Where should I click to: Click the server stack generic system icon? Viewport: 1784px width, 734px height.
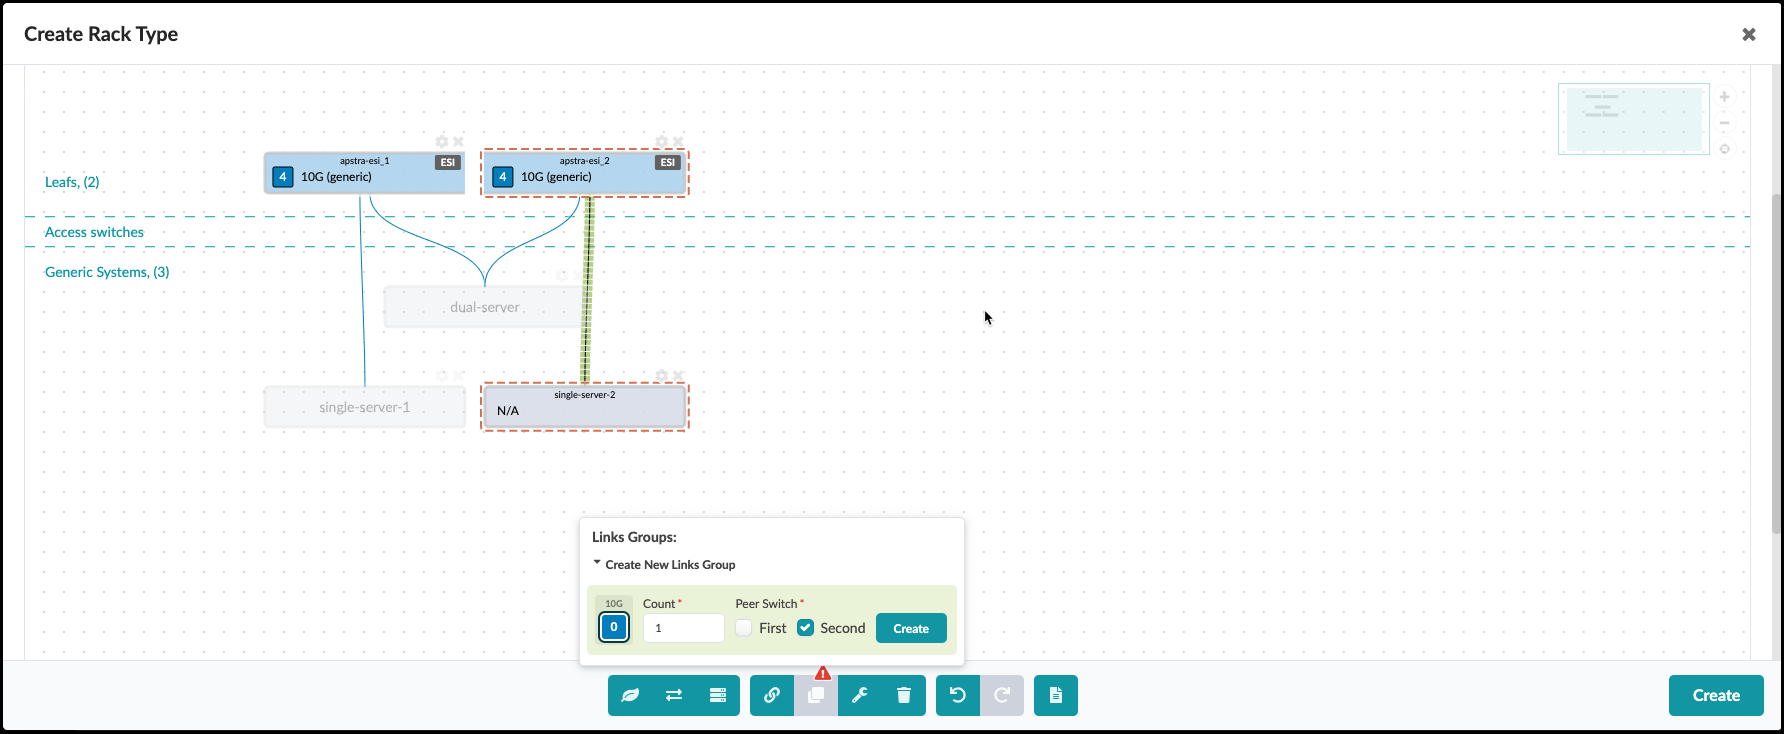pyautogui.click(x=718, y=695)
